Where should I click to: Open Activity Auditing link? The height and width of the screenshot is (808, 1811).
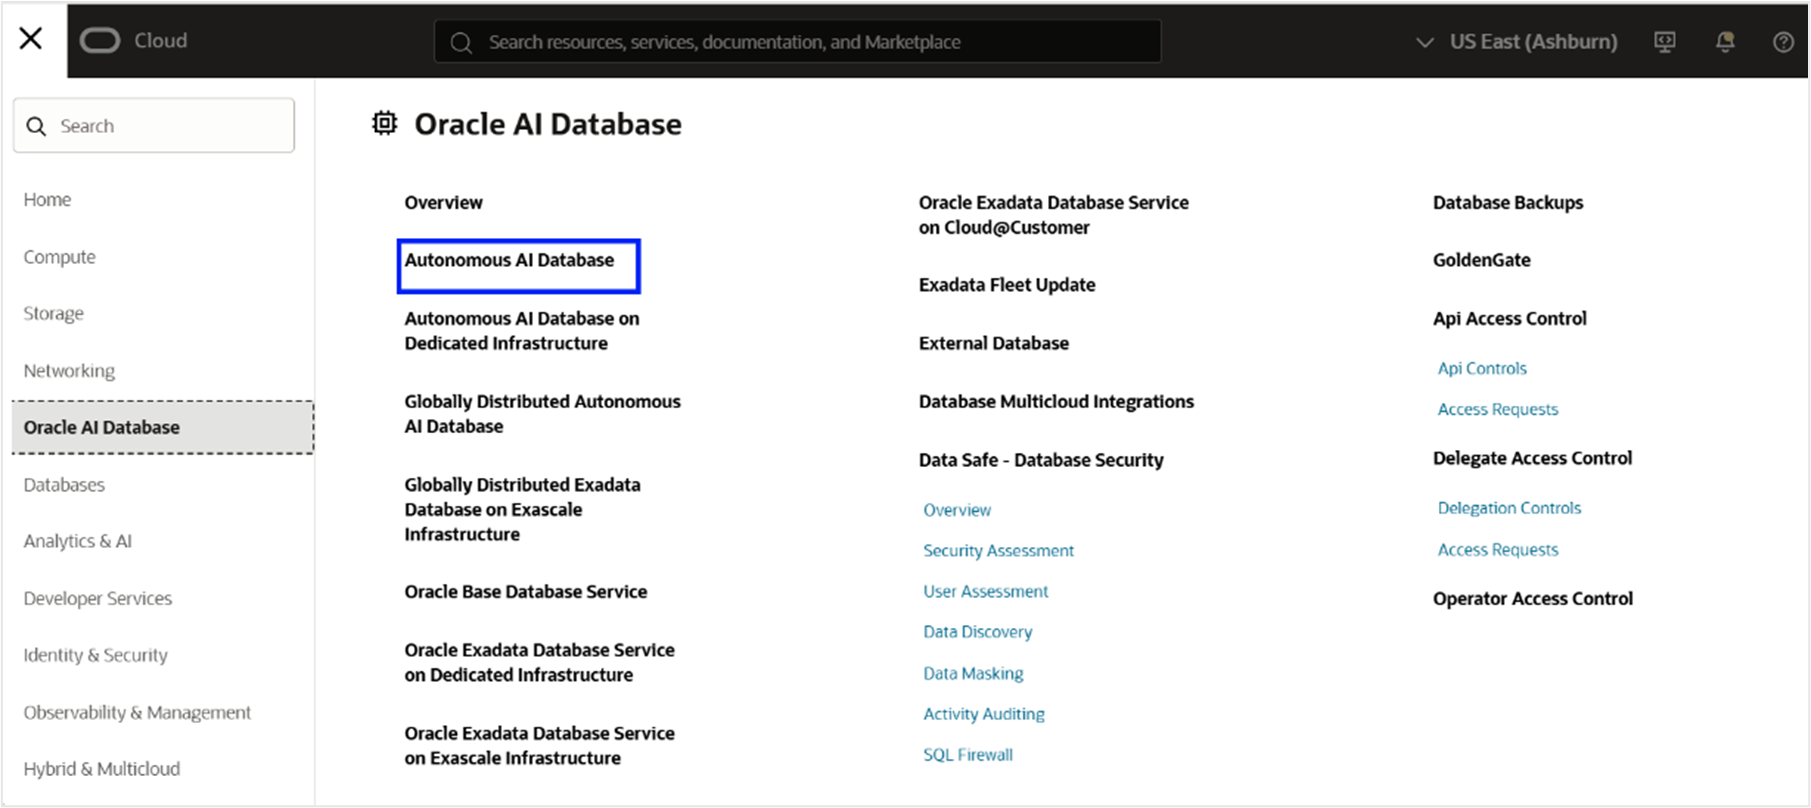[x=983, y=714]
